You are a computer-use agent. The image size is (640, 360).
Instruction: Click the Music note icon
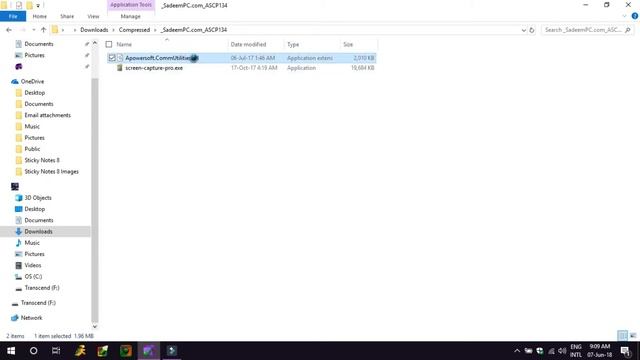tap(18, 243)
